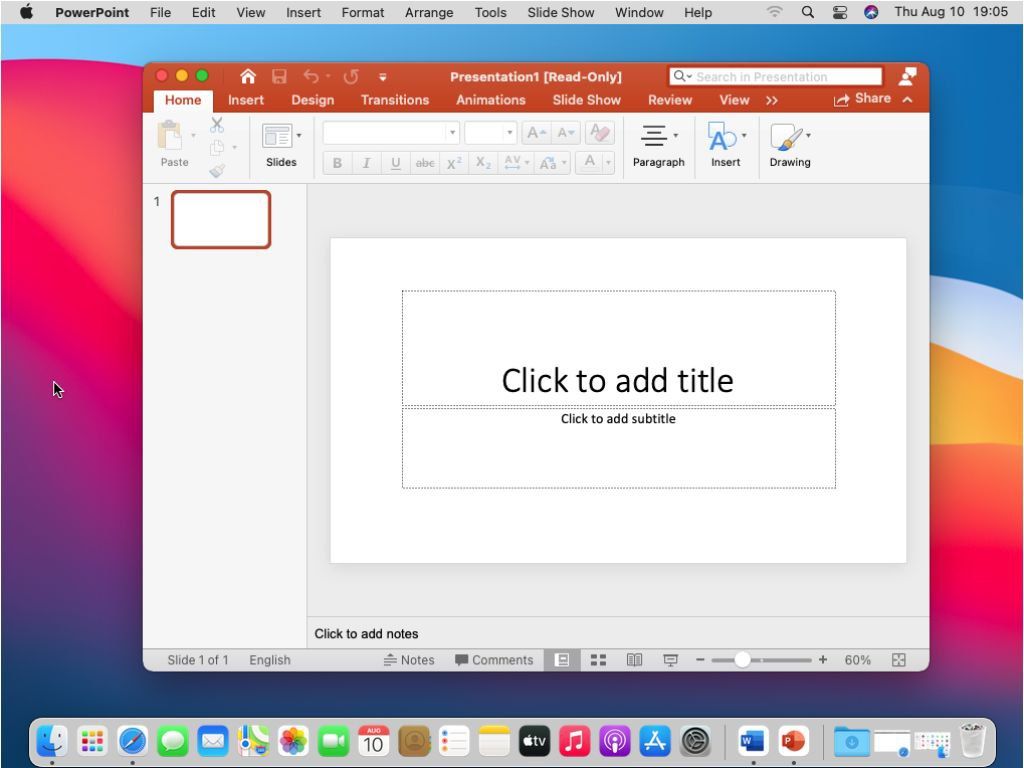
Task: Switch to the Transitions ribbon tab
Action: pos(394,100)
